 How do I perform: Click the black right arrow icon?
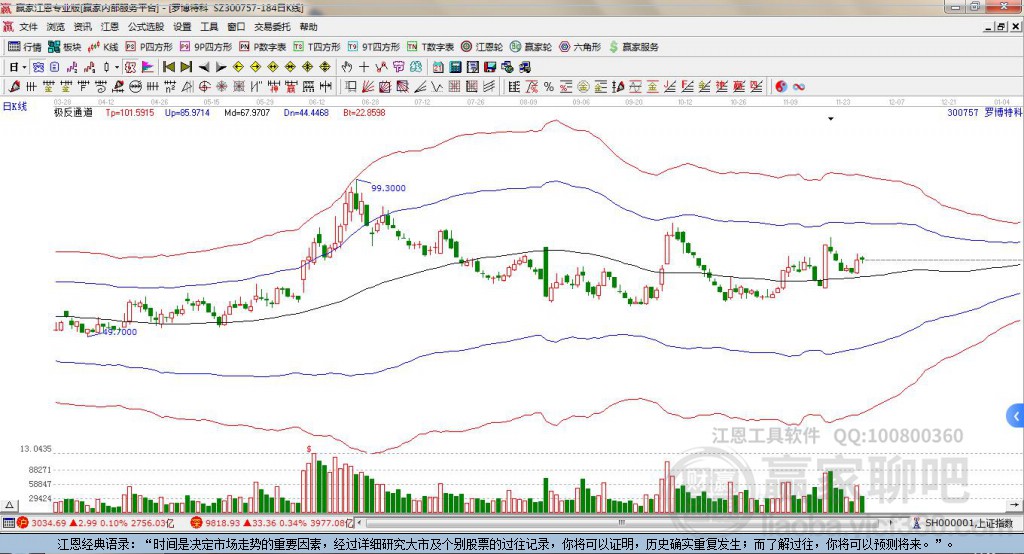(221, 67)
